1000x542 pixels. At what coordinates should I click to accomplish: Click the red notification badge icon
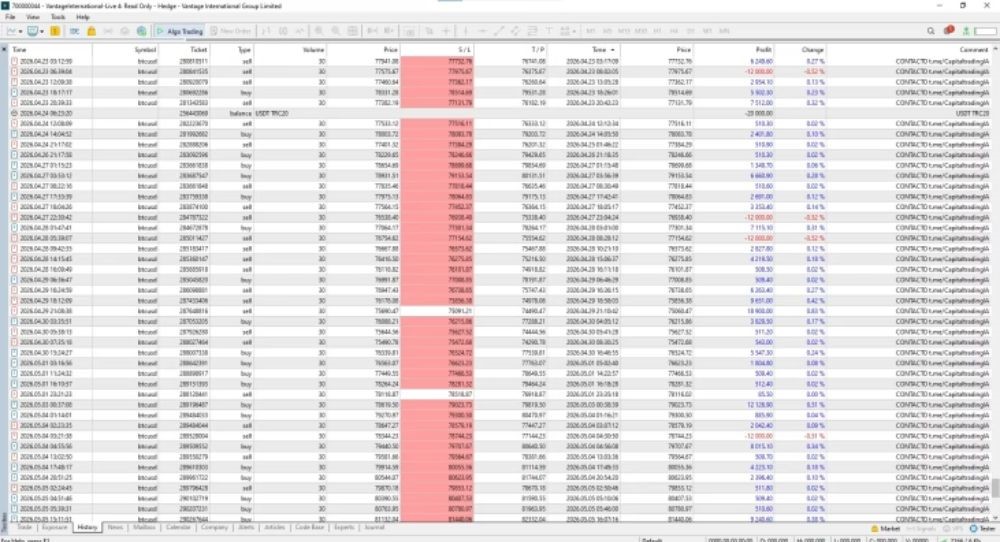pyautogui.click(x=949, y=30)
